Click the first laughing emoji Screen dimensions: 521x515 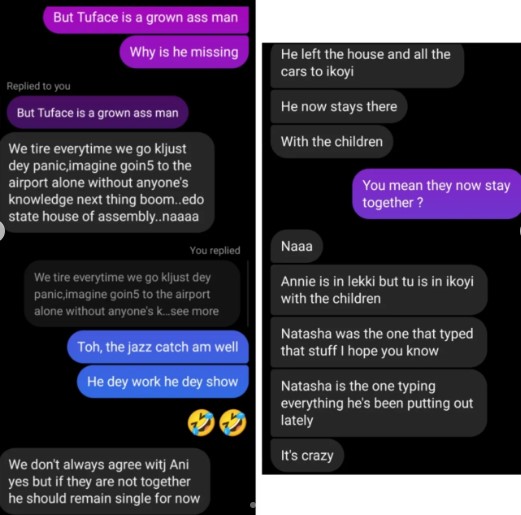coord(201,423)
